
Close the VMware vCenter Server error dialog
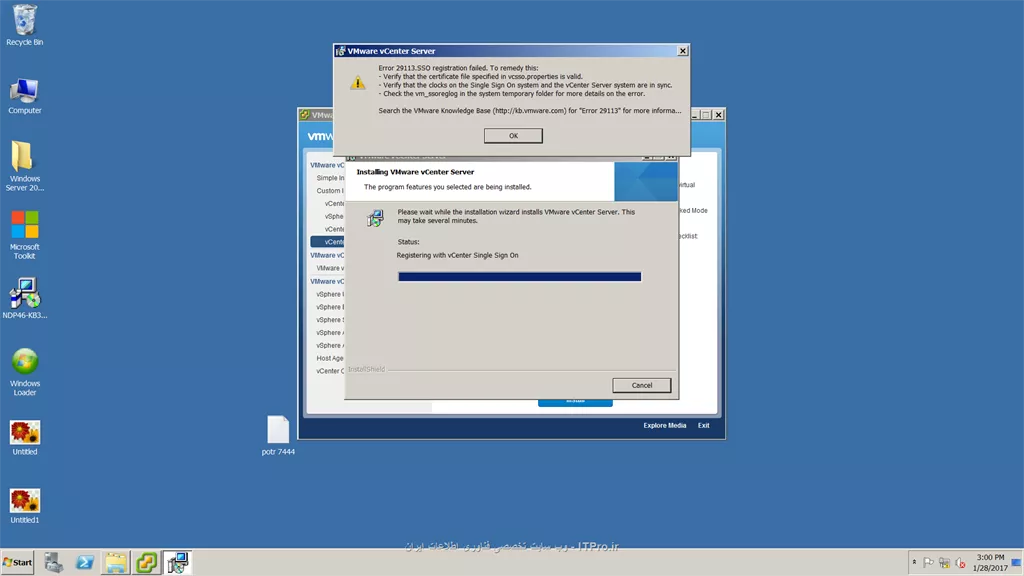[682, 51]
